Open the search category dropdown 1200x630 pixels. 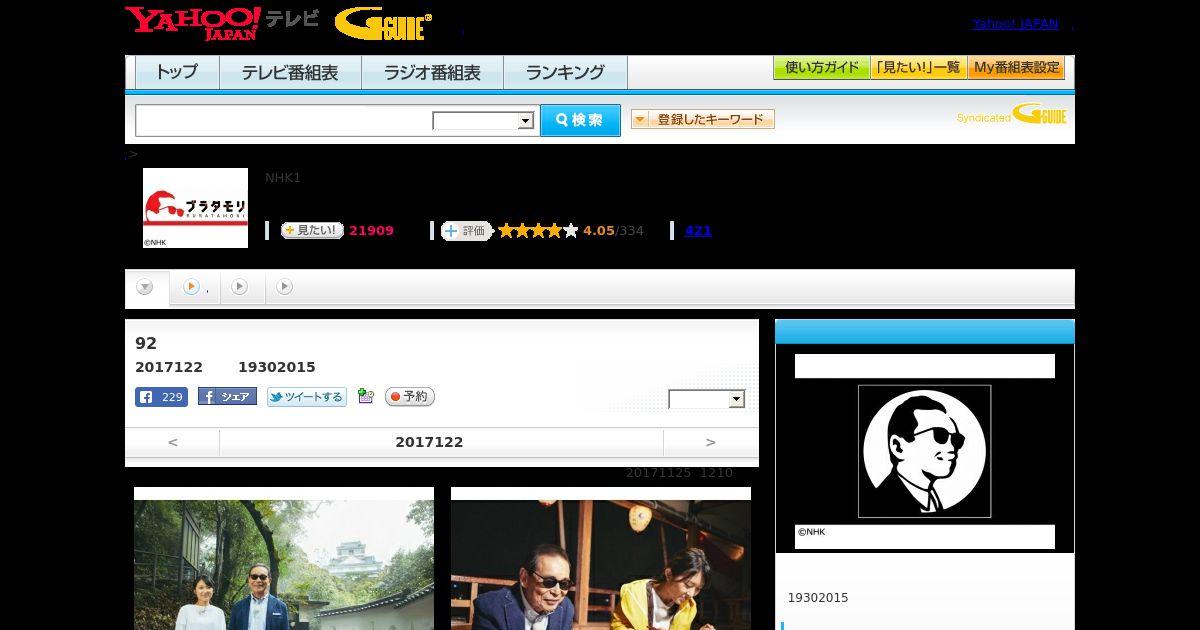tap(484, 121)
